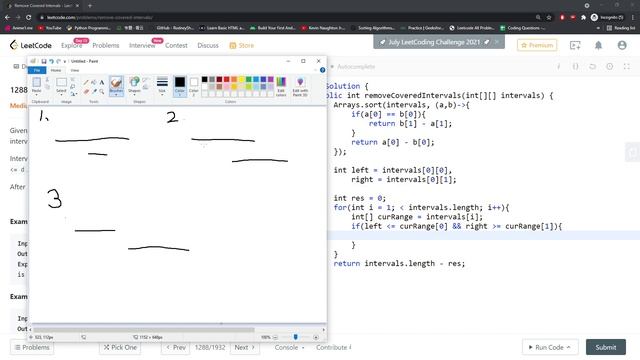The image size is (640, 360).
Task: Open LeetCode notifications bell icon
Action: 598,45
